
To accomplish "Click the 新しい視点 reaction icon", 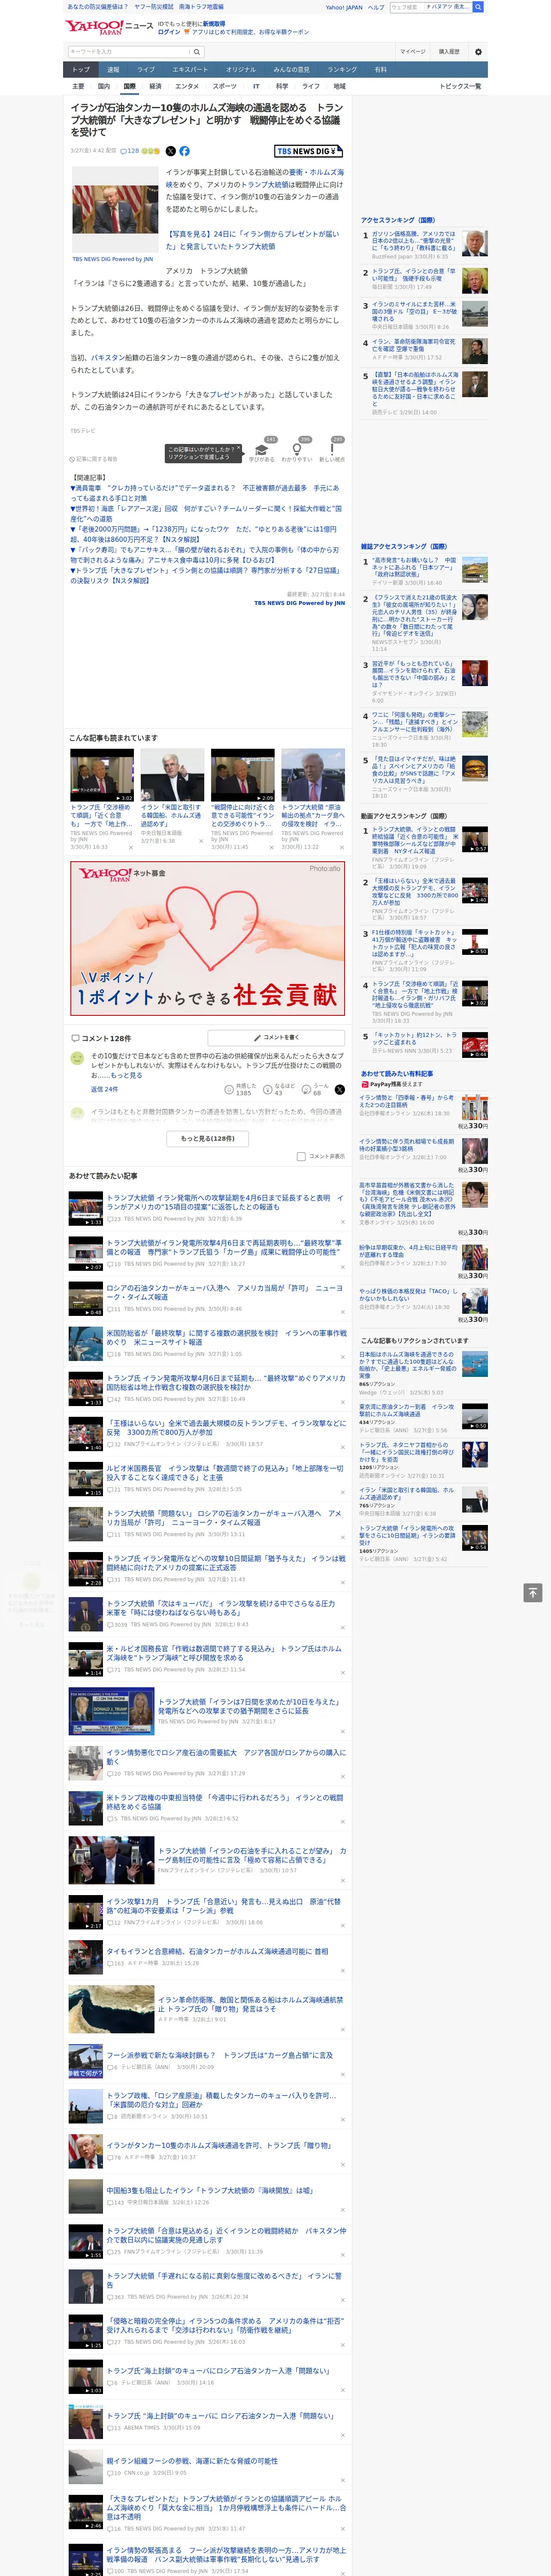I will pyautogui.click(x=332, y=450).
